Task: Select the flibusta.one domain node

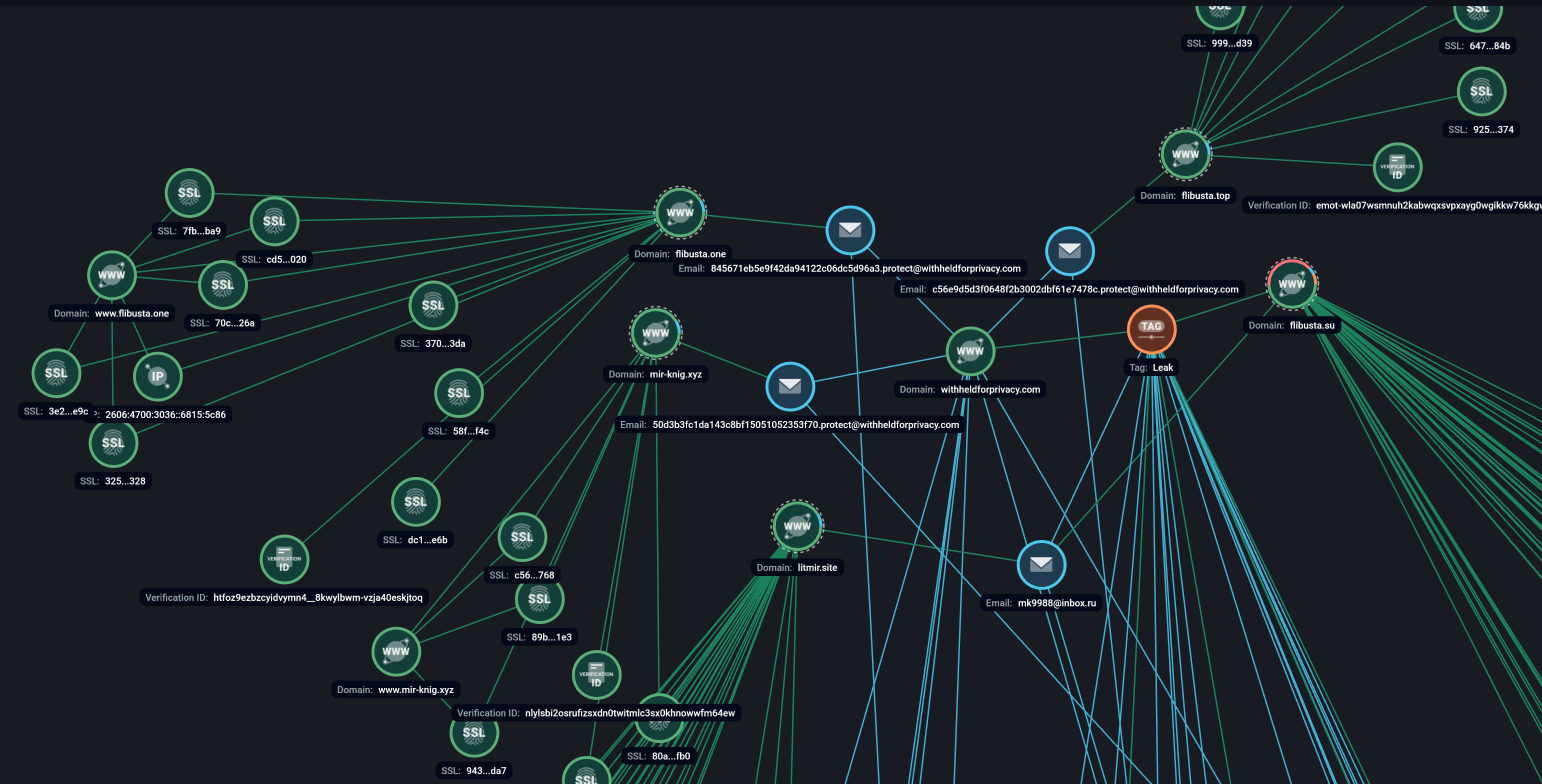Action: 680,212
